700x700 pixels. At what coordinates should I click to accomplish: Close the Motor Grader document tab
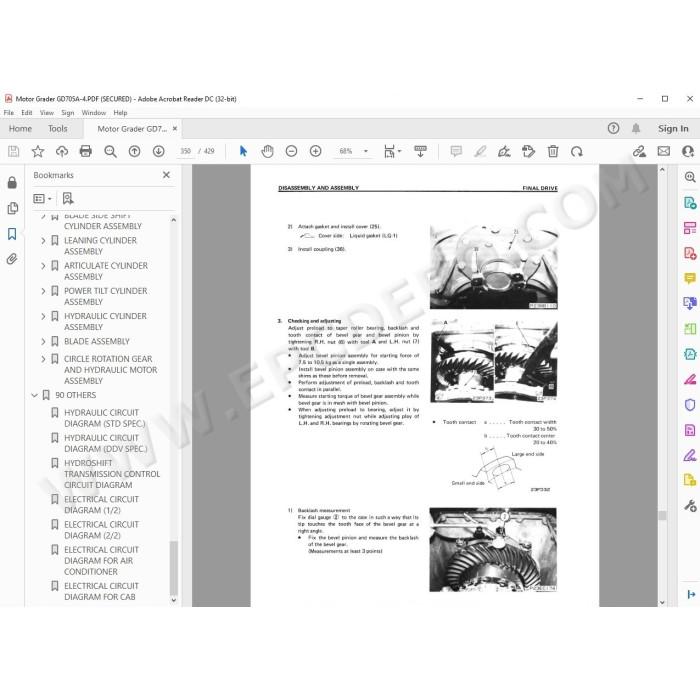[175, 129]
